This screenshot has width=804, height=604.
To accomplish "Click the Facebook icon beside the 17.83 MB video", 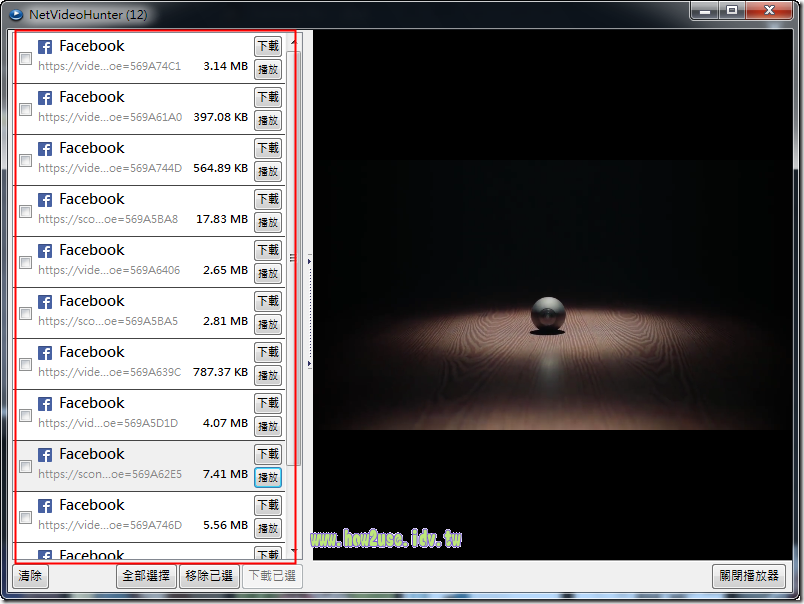I will click(45, 200).
